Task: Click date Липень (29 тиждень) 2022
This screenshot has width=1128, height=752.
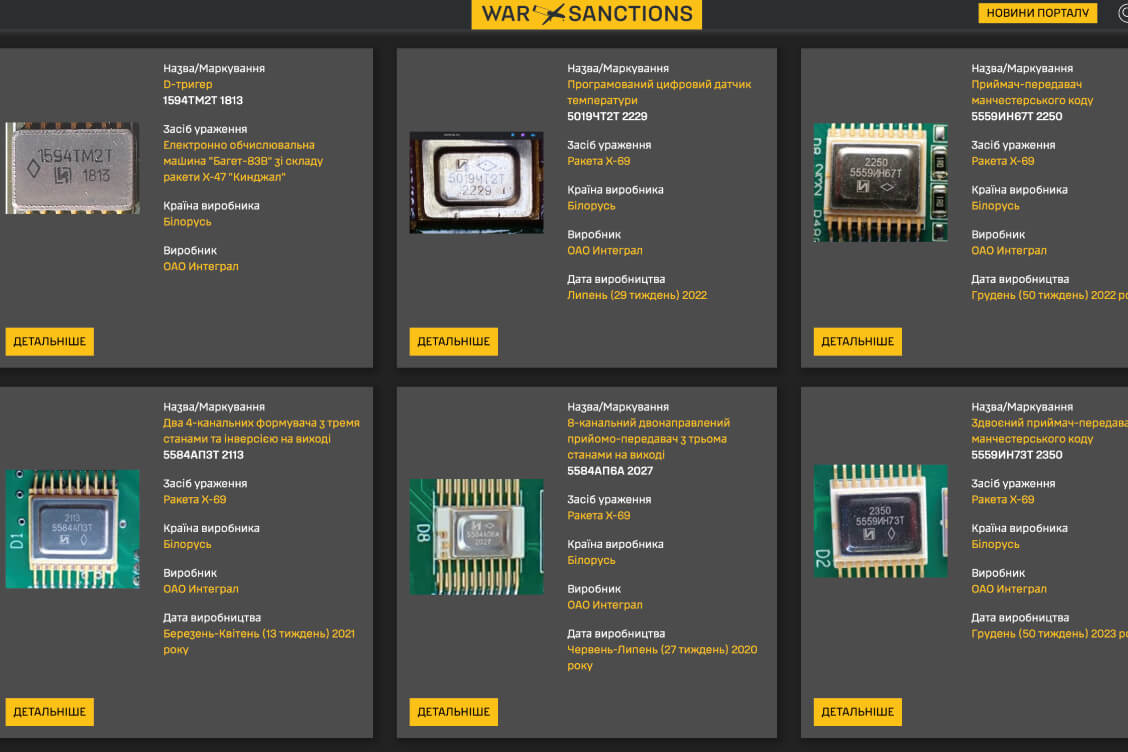Action: point(637,294)
